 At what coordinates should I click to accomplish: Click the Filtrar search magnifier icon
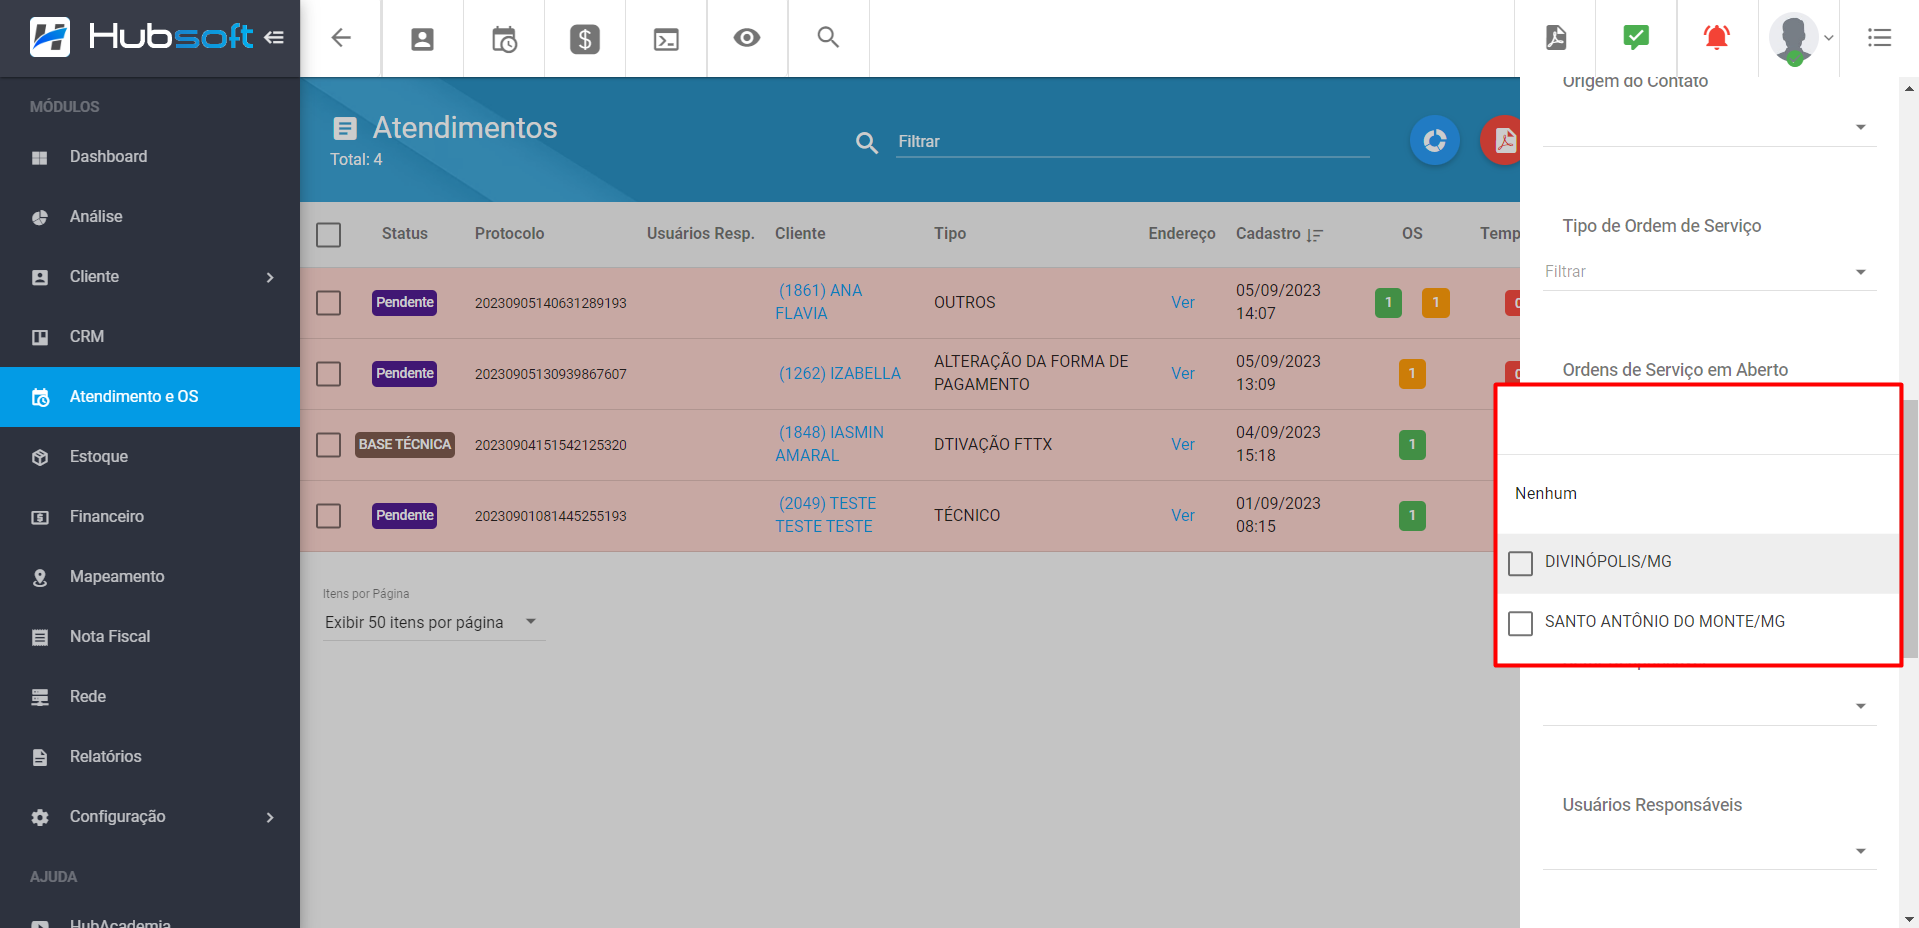click(x=867, y=143)
